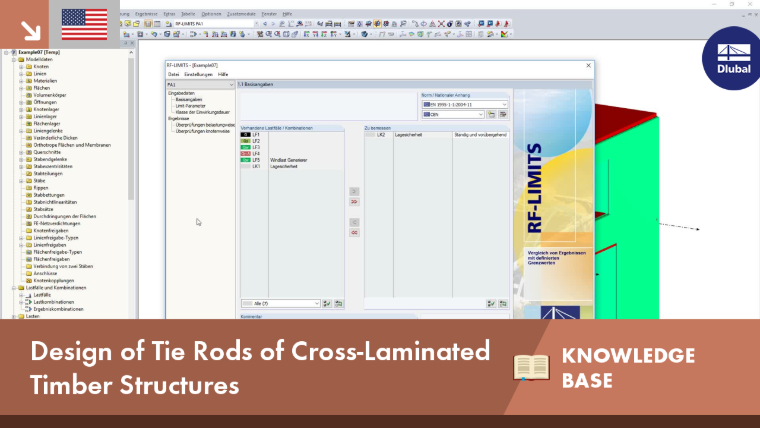This screenshot has width=760, height=428.
Task: Click select-all icon beside the Alle dropdown
Action: click(x=327, y=303)
